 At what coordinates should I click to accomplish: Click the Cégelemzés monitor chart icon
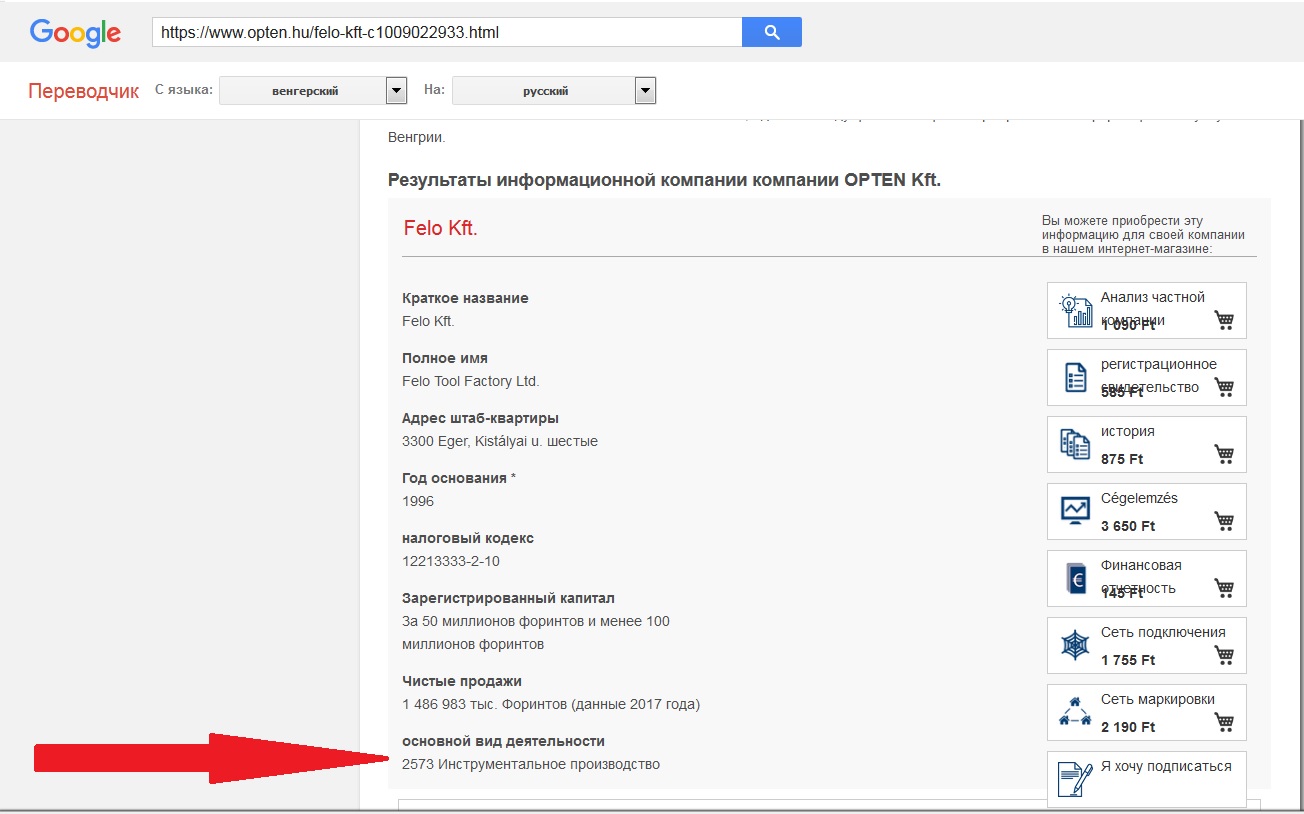click(1076, 511)
